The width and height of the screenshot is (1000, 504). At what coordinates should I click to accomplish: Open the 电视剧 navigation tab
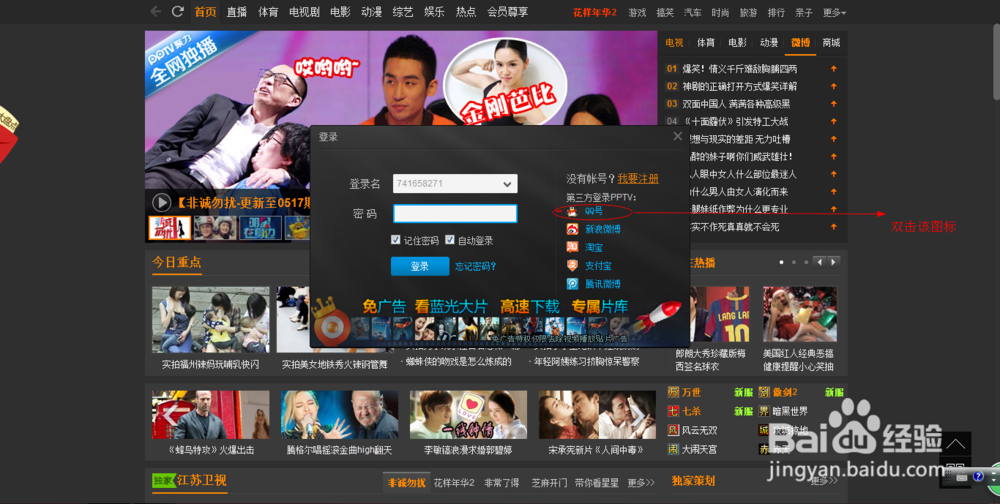click(x=304, y=11)
